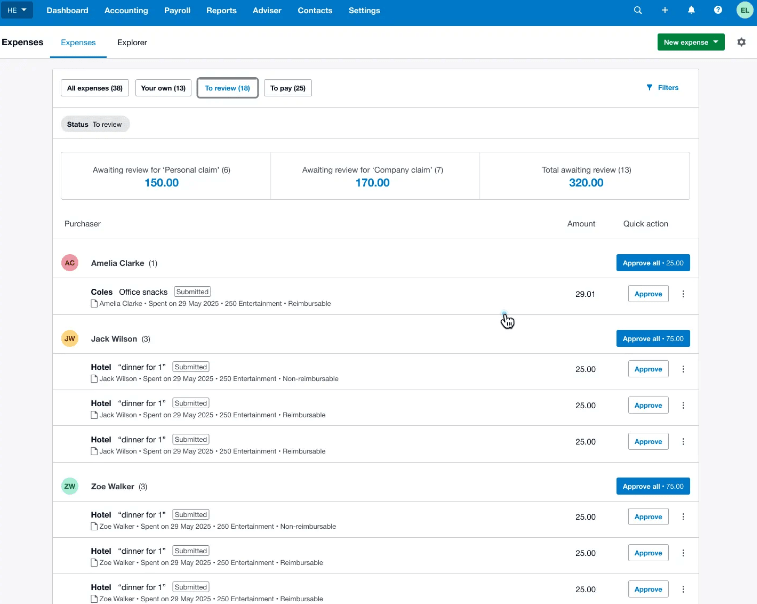This screenshot has width=757, height=604.
Task: Open the notifications bell
Action: point(691,10)
